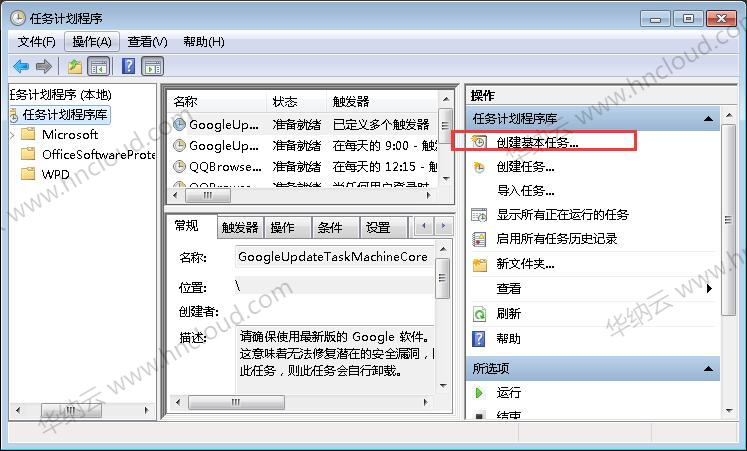The width and height of the screenshot is (747, 451).
Task: Click task list scrollbar down arrow
Action: pyautogui.click(x=446, y=179)
